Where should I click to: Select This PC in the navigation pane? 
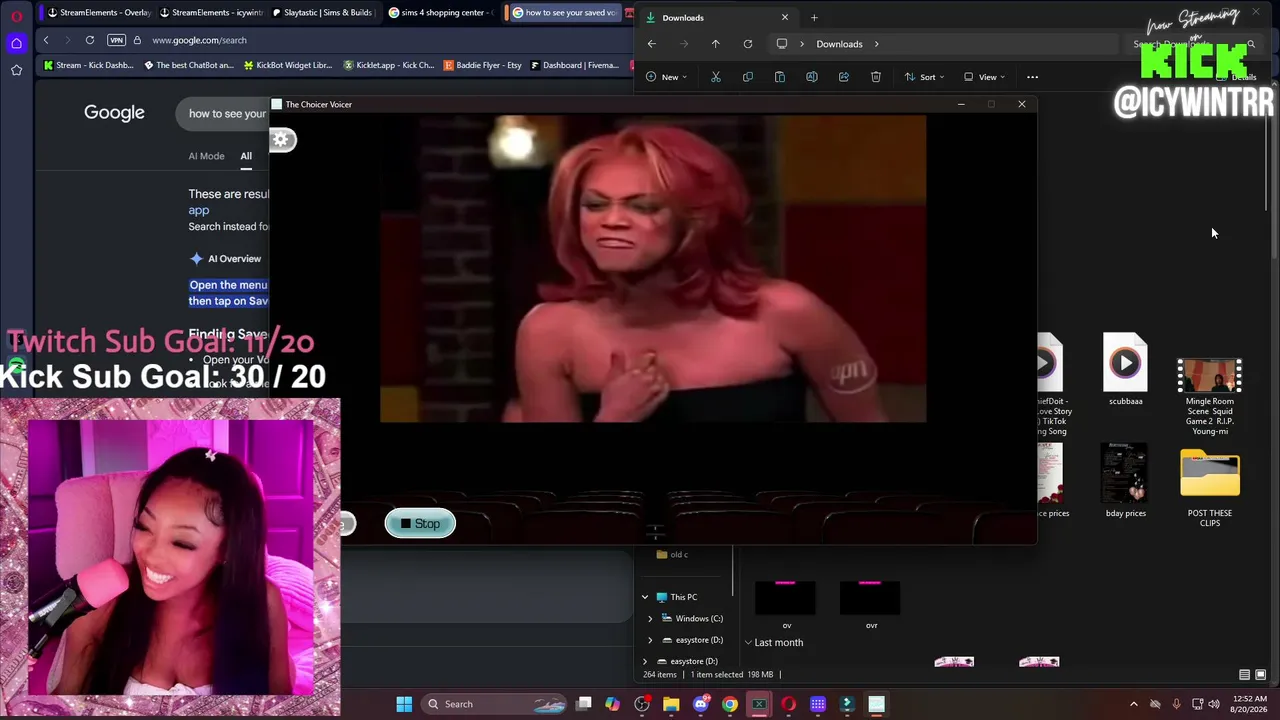pyautogui.click(x=684, y=597)
